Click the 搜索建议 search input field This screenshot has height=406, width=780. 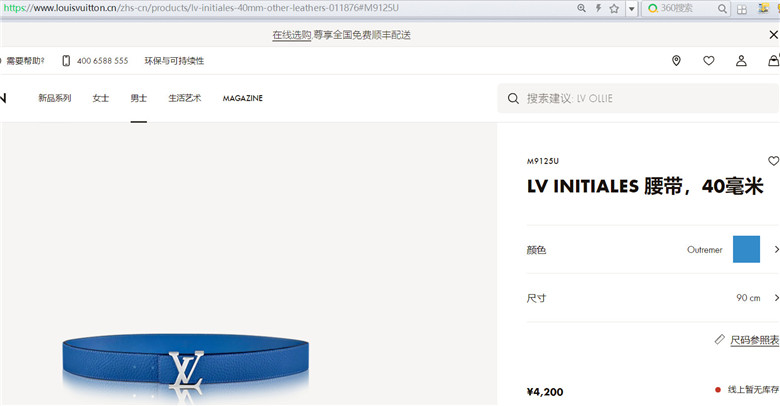[638, 99]
